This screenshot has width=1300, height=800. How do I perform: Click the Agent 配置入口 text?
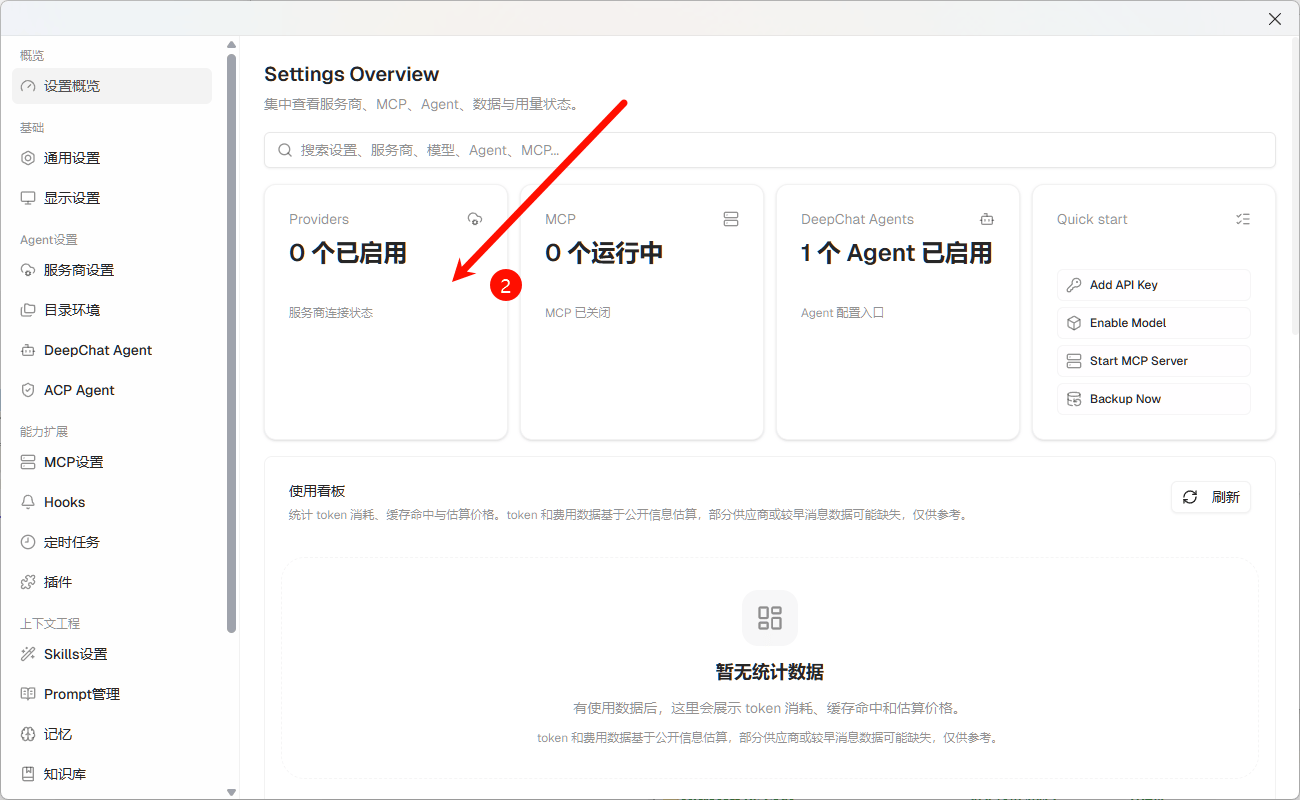coord(843,313)
